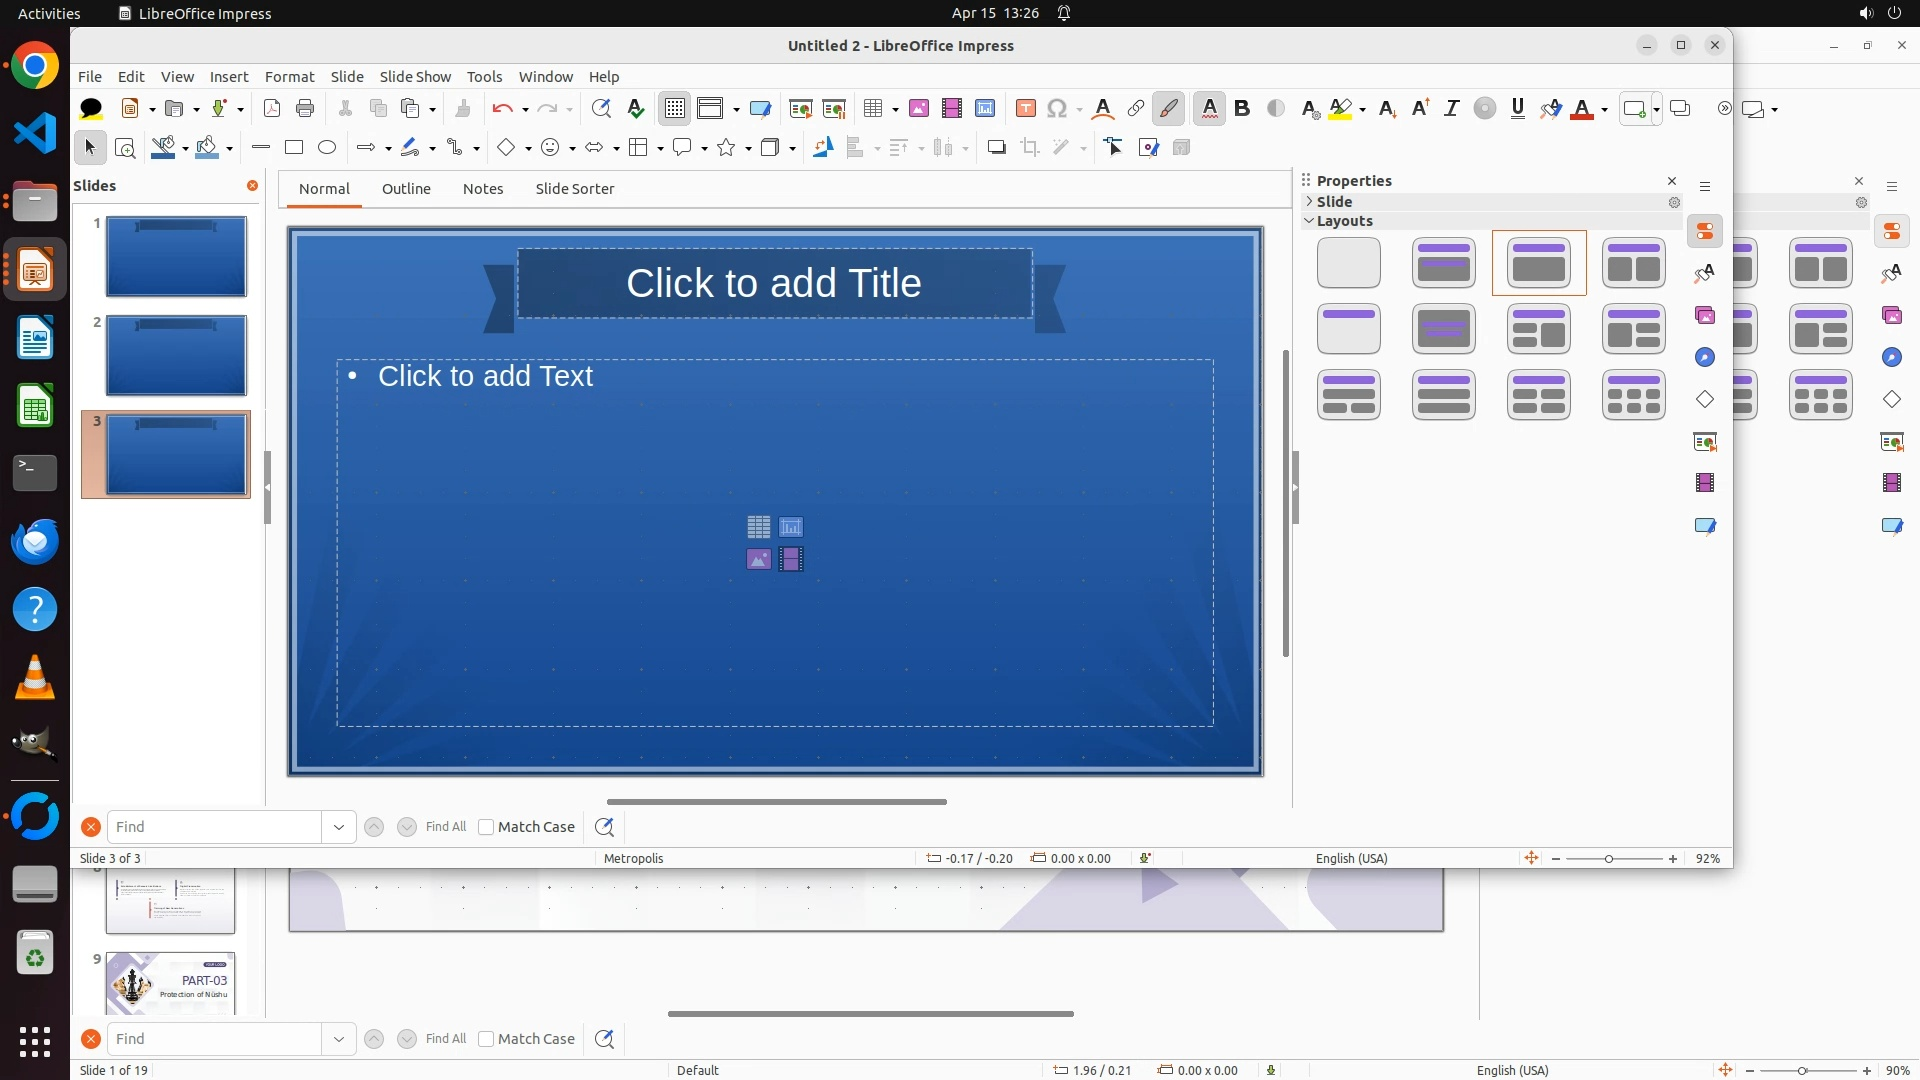This screenshot has width=1920, height=1080.
Task: Open the Slide Show menu
Action: tap(414, 77)
